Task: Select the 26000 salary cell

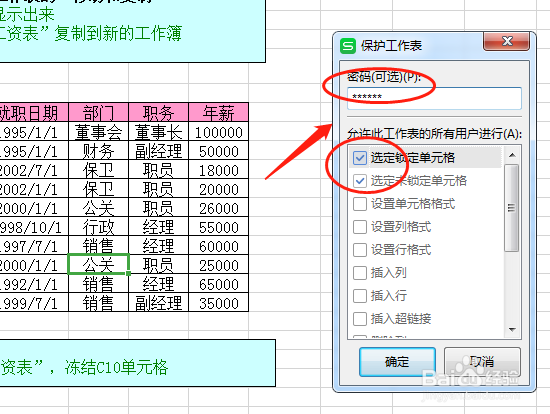Action: click(x=219, y=207)
